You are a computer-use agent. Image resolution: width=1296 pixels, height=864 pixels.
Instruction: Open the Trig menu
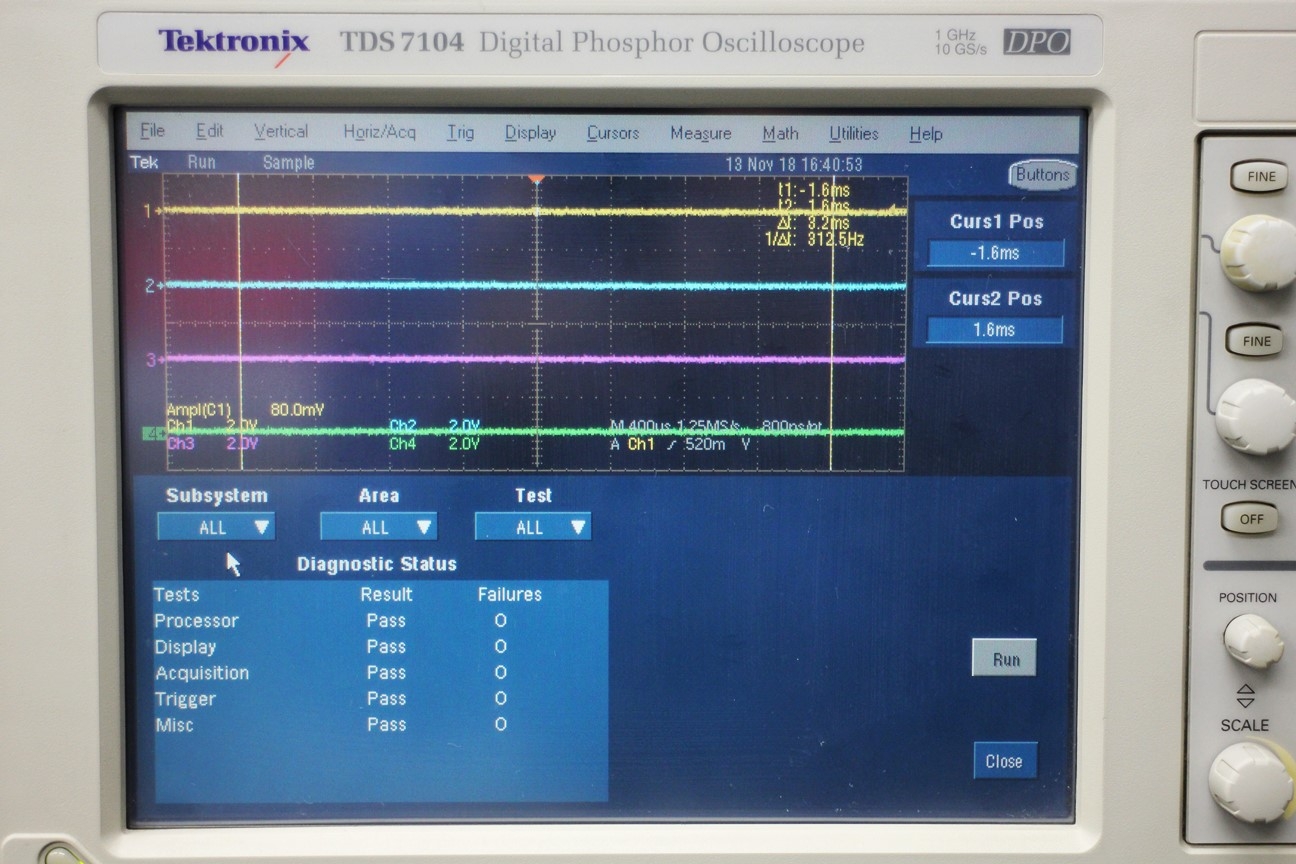(460, 133)
